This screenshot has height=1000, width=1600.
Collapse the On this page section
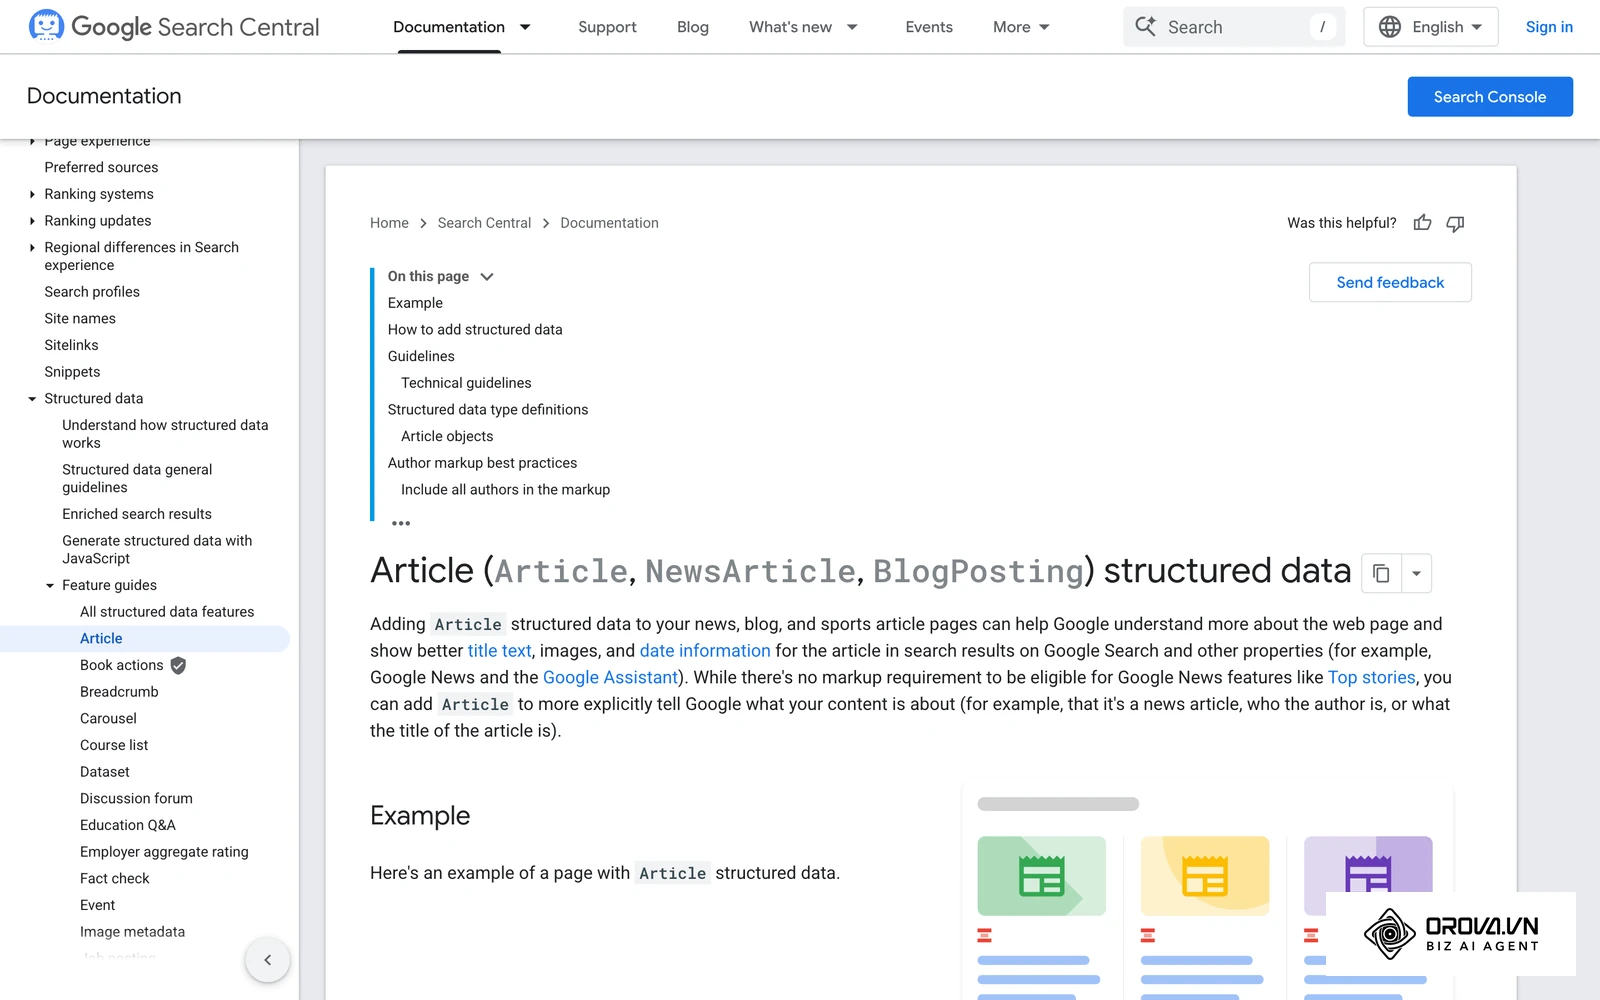[x=487, y=277]
